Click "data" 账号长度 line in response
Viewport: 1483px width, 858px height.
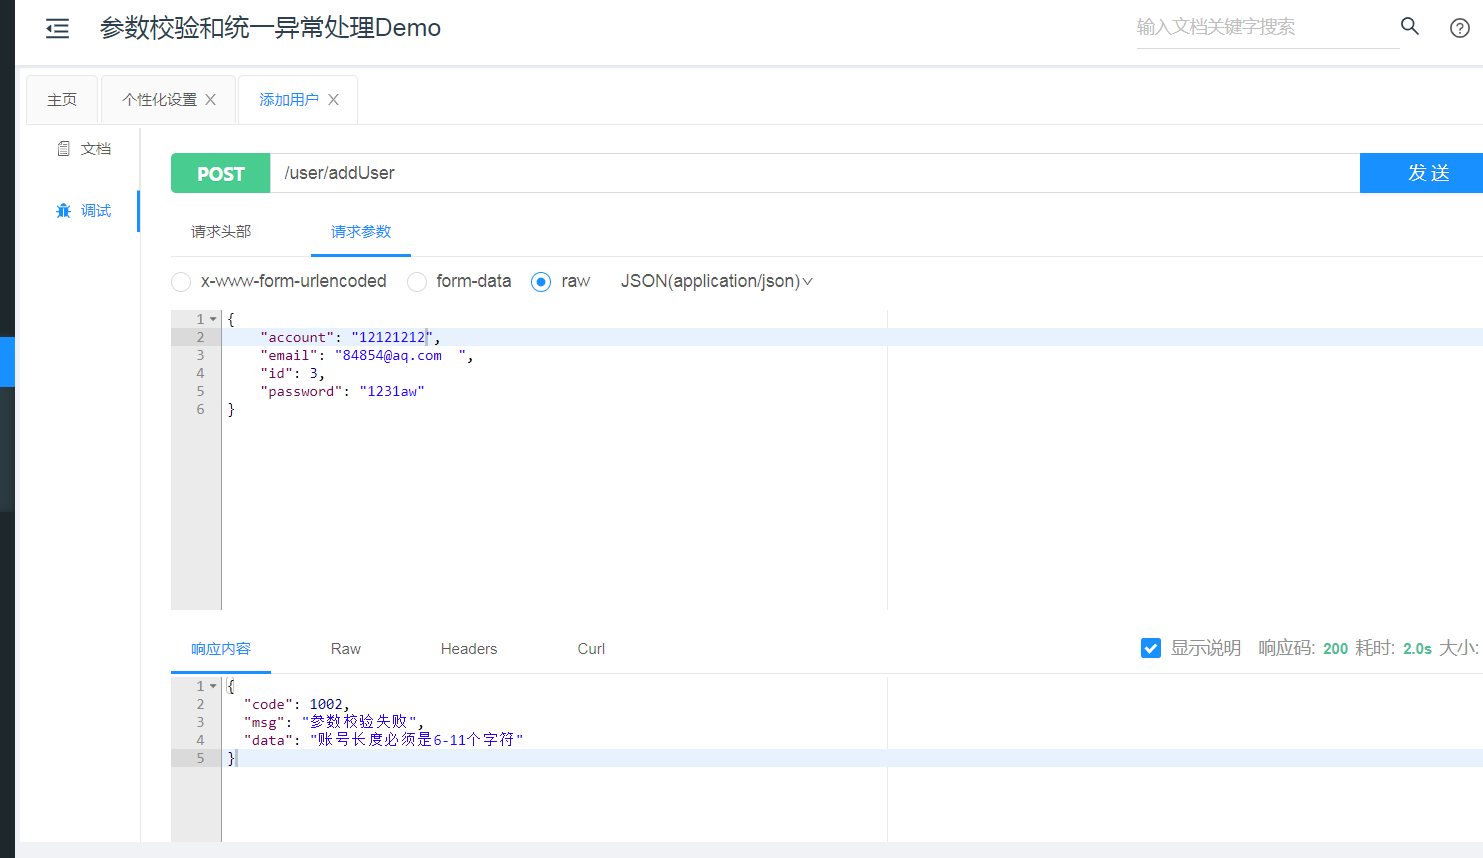pos(383,740)
